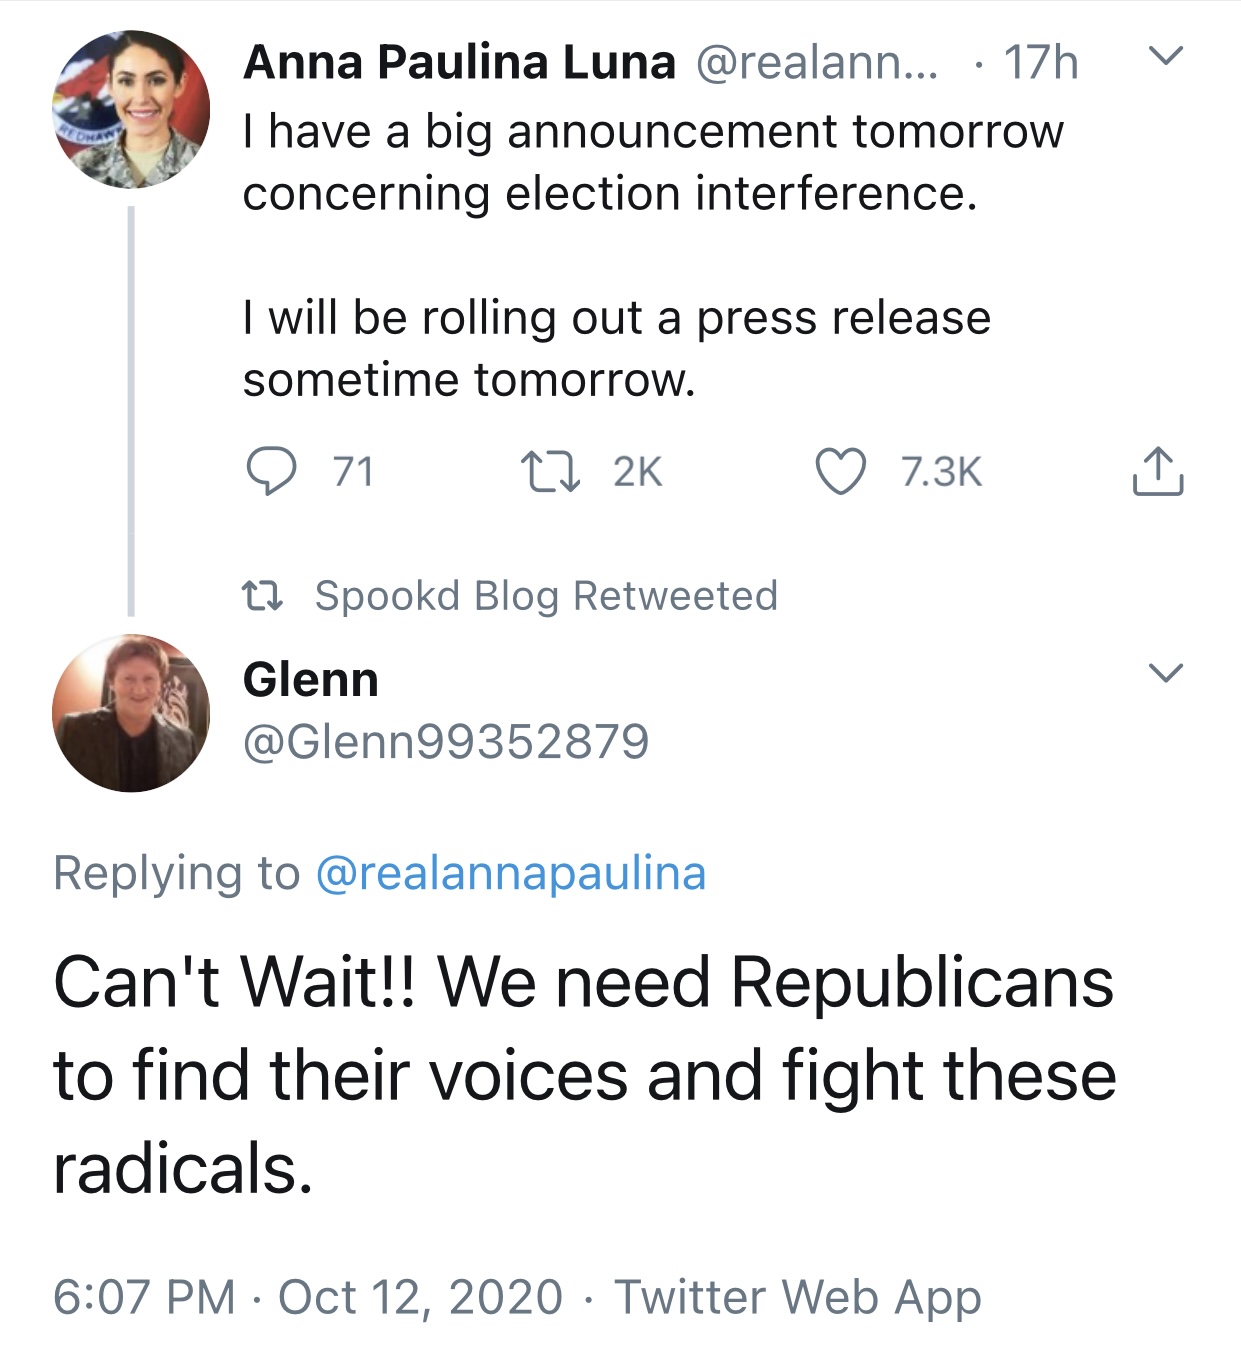This screenshot has width=1241, height=1357.
Task: Click the 7.3K likes count
Action: pyautogui.click(x=941, y=472)
